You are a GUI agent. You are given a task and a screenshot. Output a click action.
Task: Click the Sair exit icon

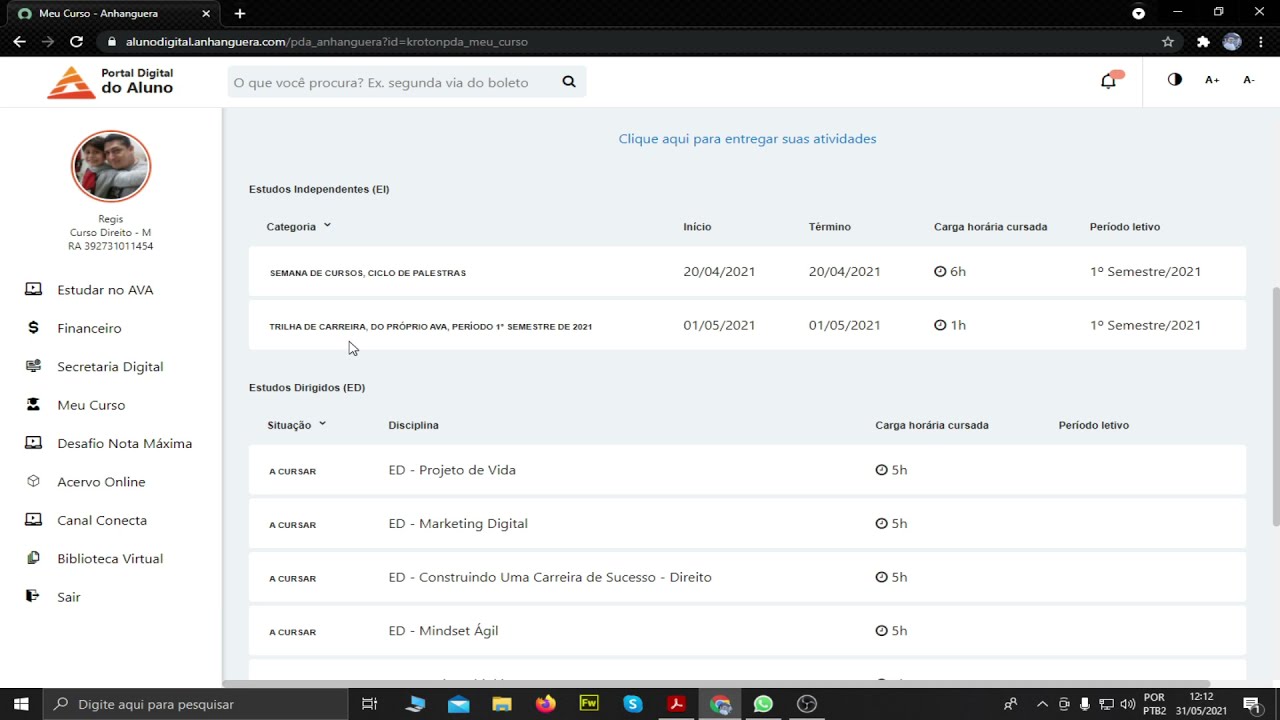pos(33,596)
